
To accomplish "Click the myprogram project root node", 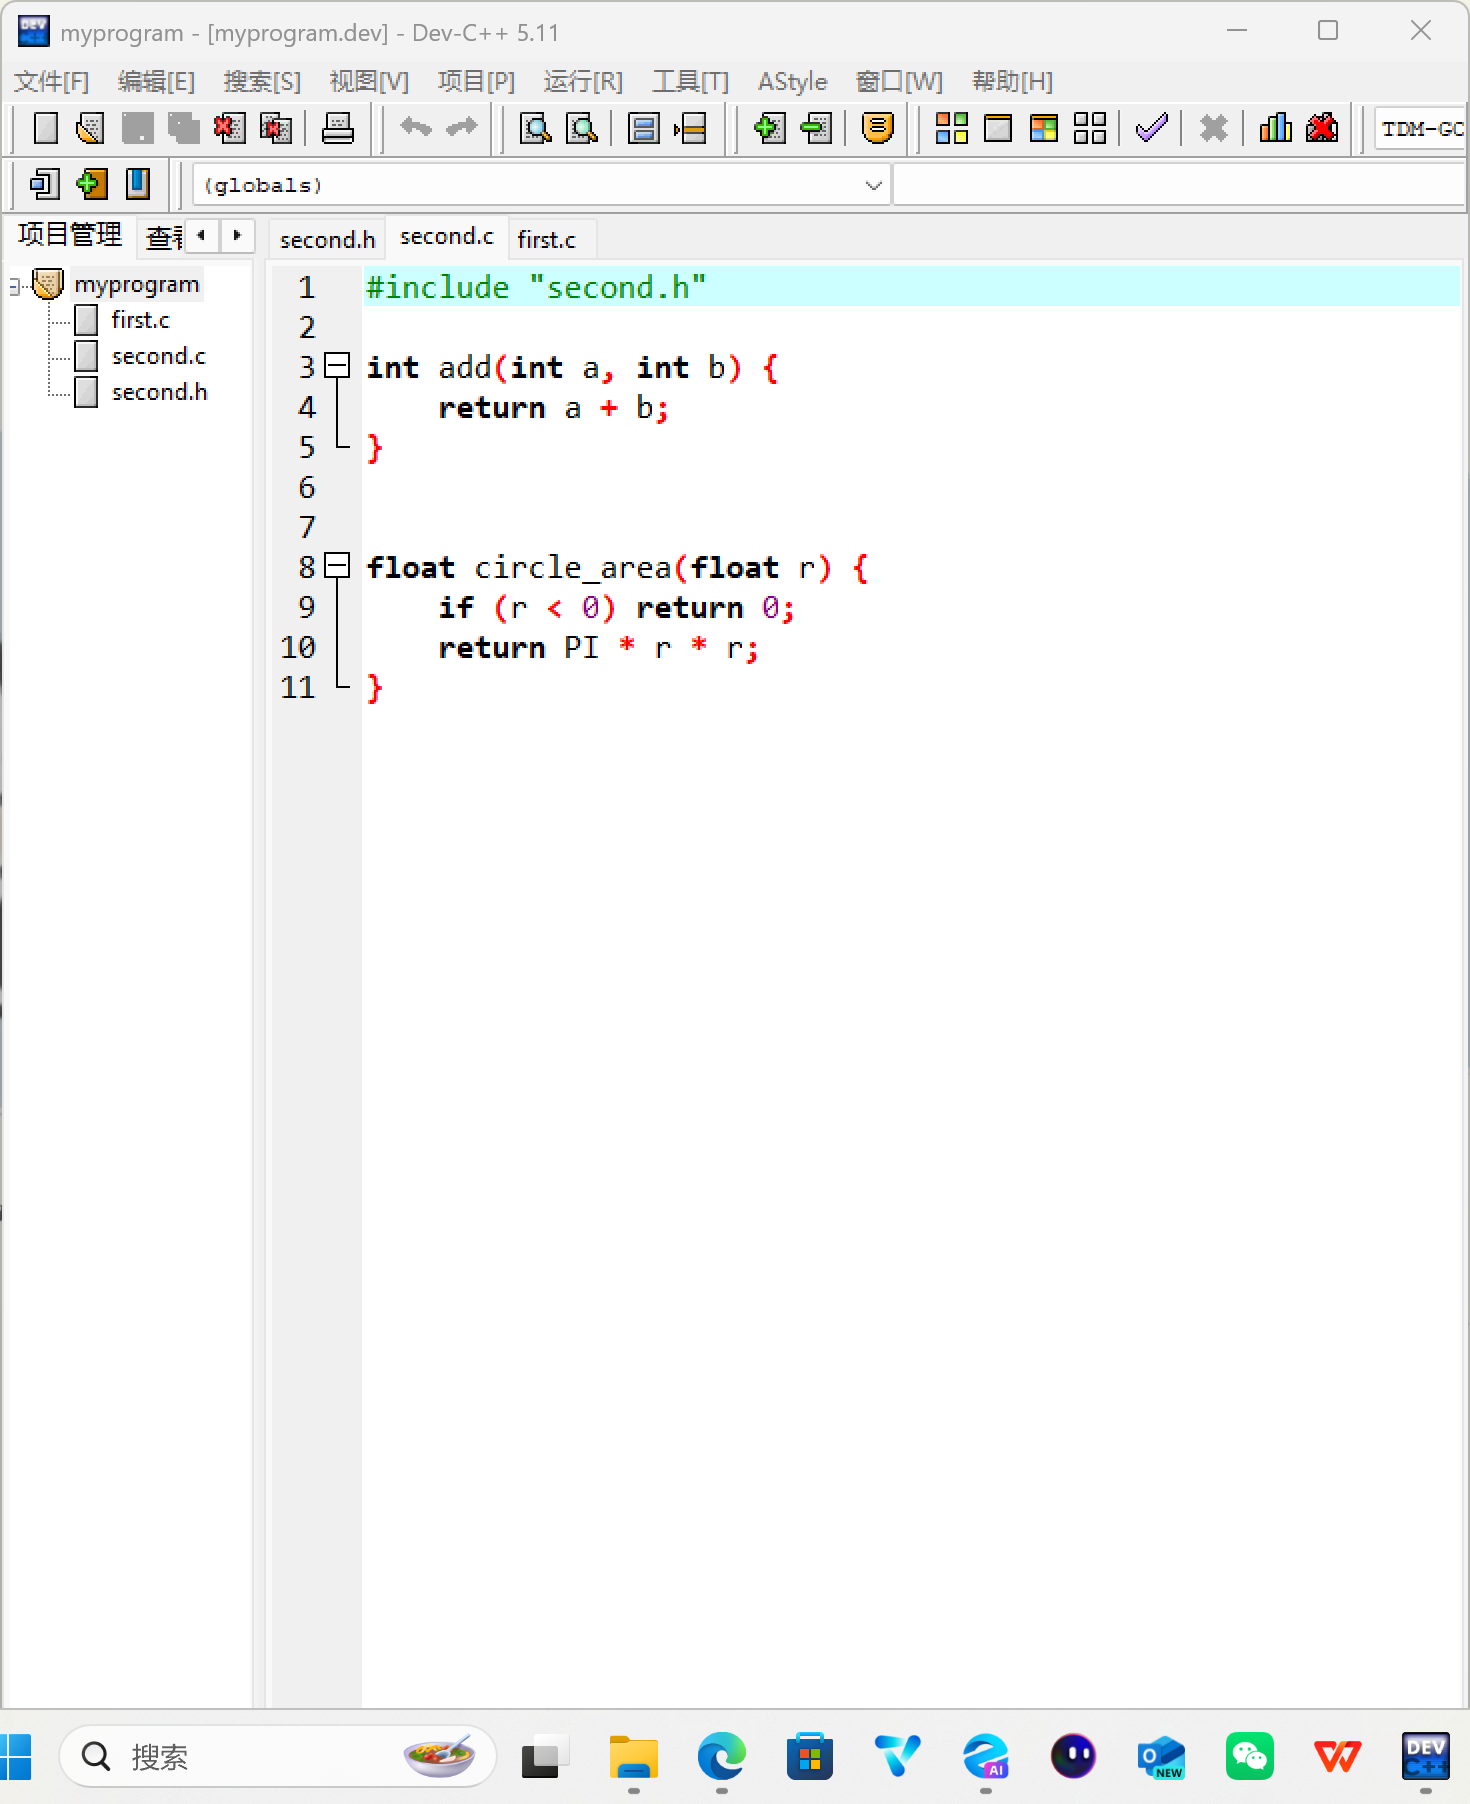I will coord(137,284).
